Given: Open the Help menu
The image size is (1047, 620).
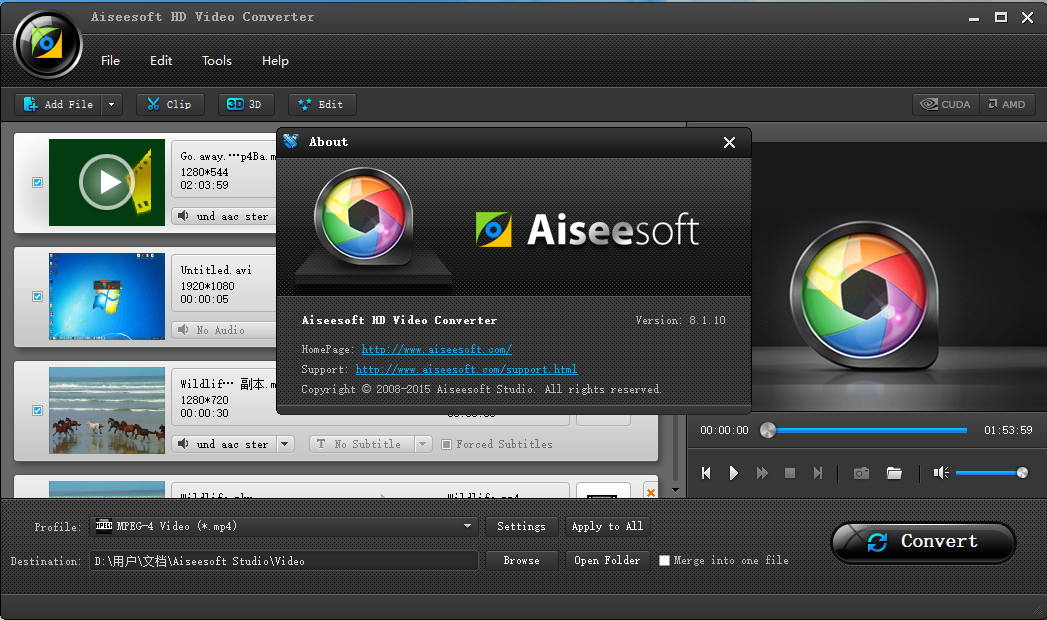Looking at the screenshot, I should [275, 61].
